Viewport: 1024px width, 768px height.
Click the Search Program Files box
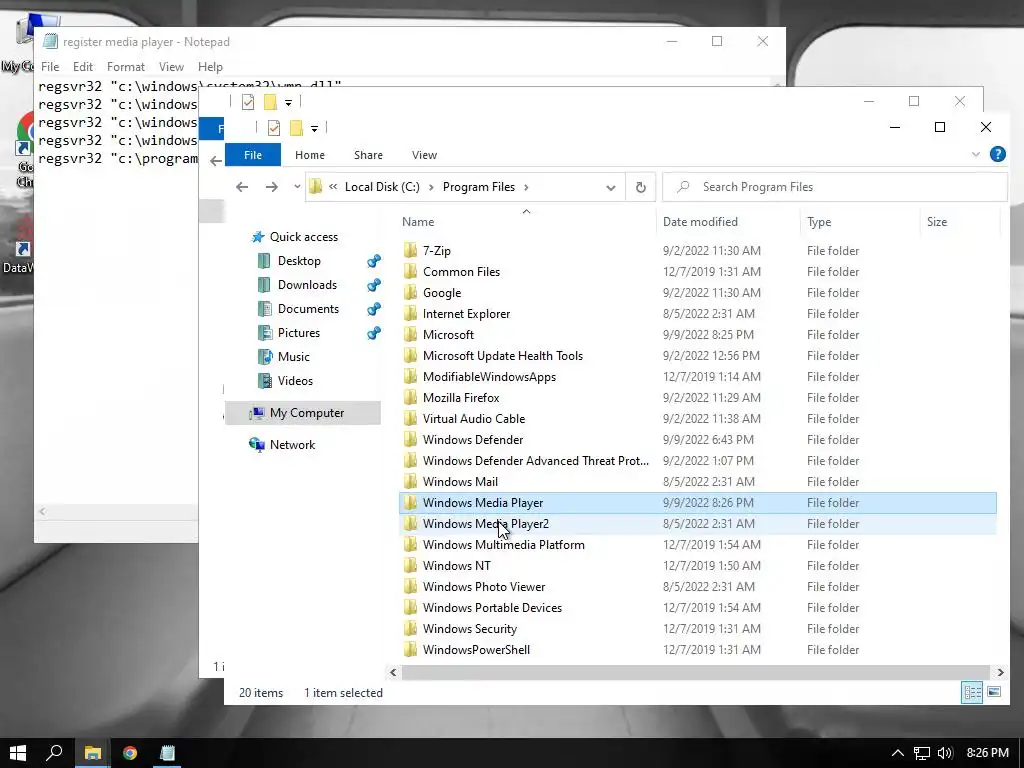[x=835, y=187]
